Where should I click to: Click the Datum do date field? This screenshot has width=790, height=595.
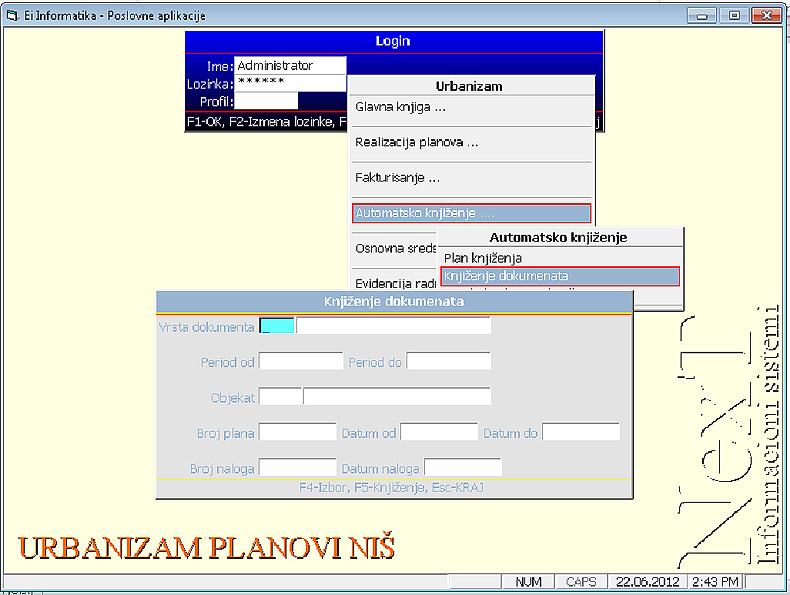pyautogui.click(x=581, y=432)
